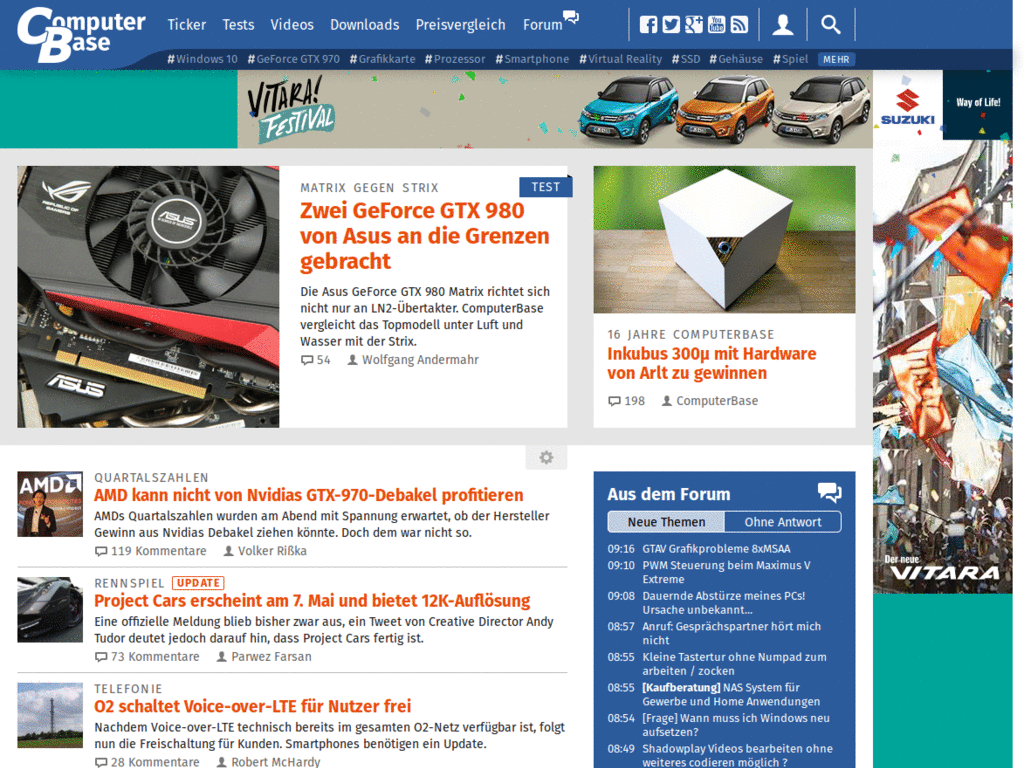
Task: Open the 119 Kommentare link
Action: click(151, 551)
